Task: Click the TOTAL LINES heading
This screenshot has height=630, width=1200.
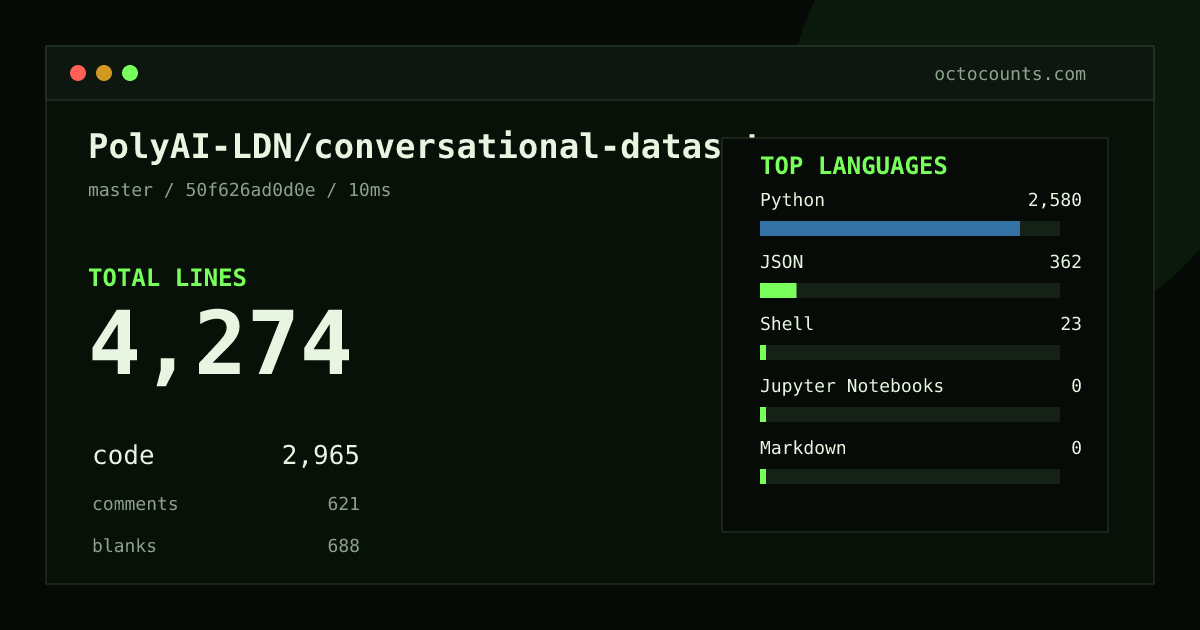Action: coord(167,278)
